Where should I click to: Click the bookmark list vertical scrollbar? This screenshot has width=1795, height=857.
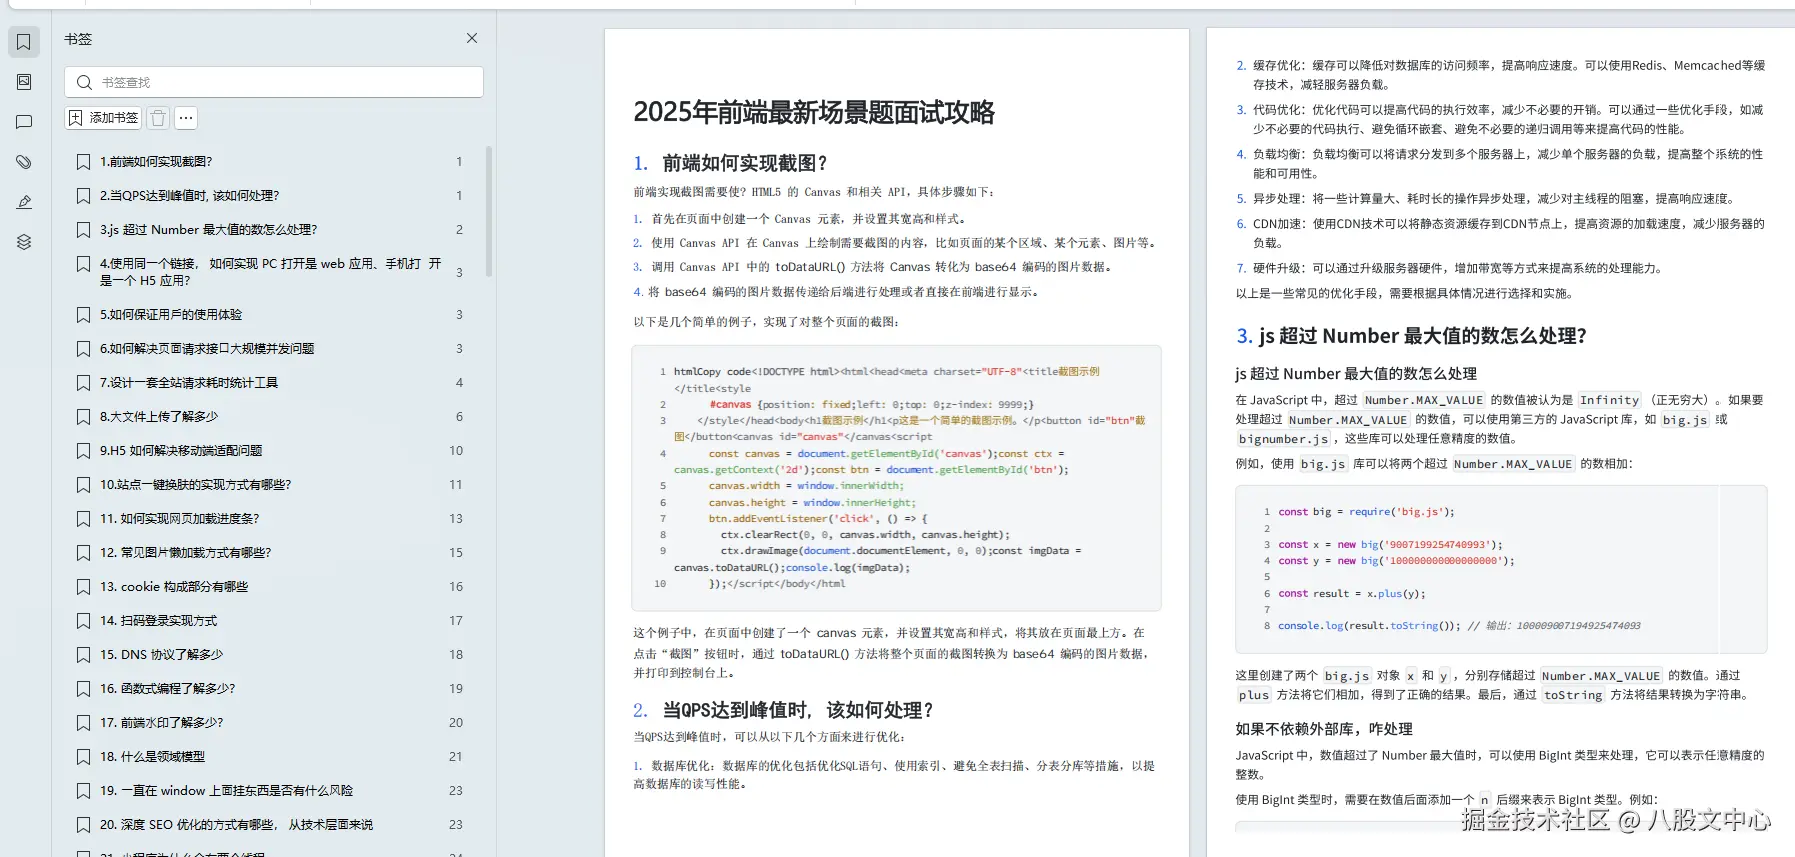pyautogui.click(x=489, y=211)
